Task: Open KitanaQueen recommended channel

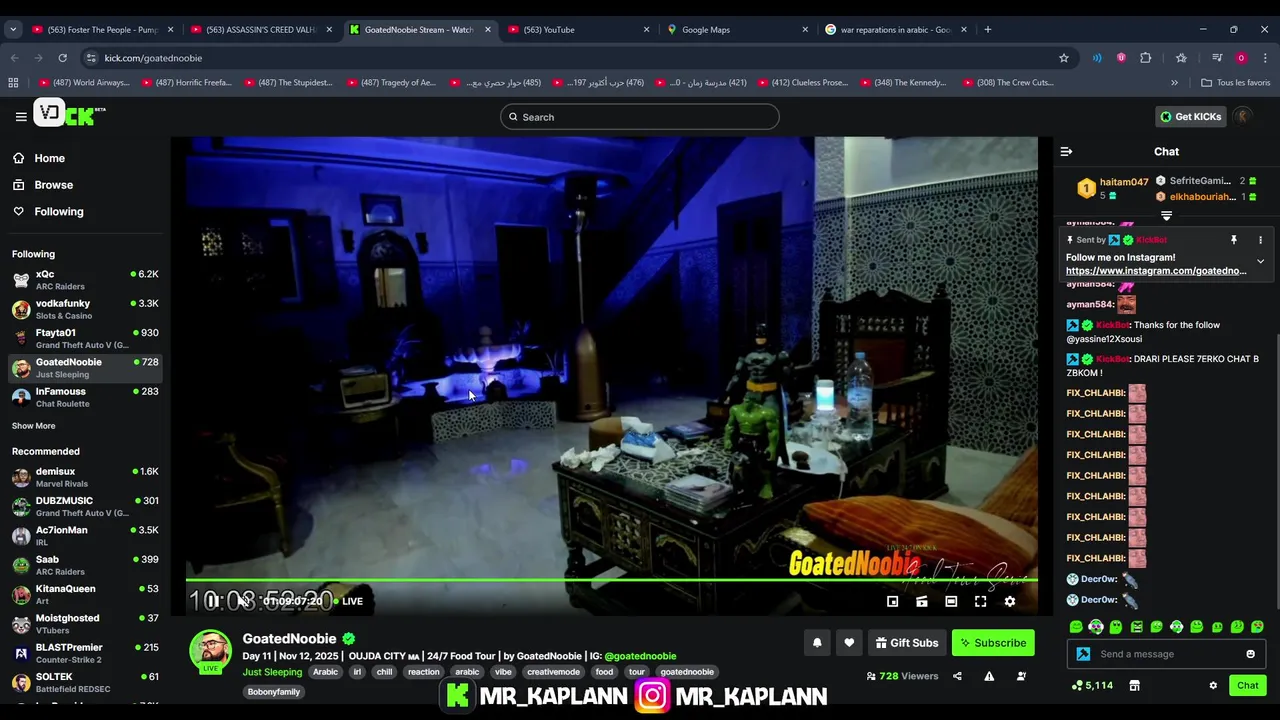Action: (x=85, y=595)
